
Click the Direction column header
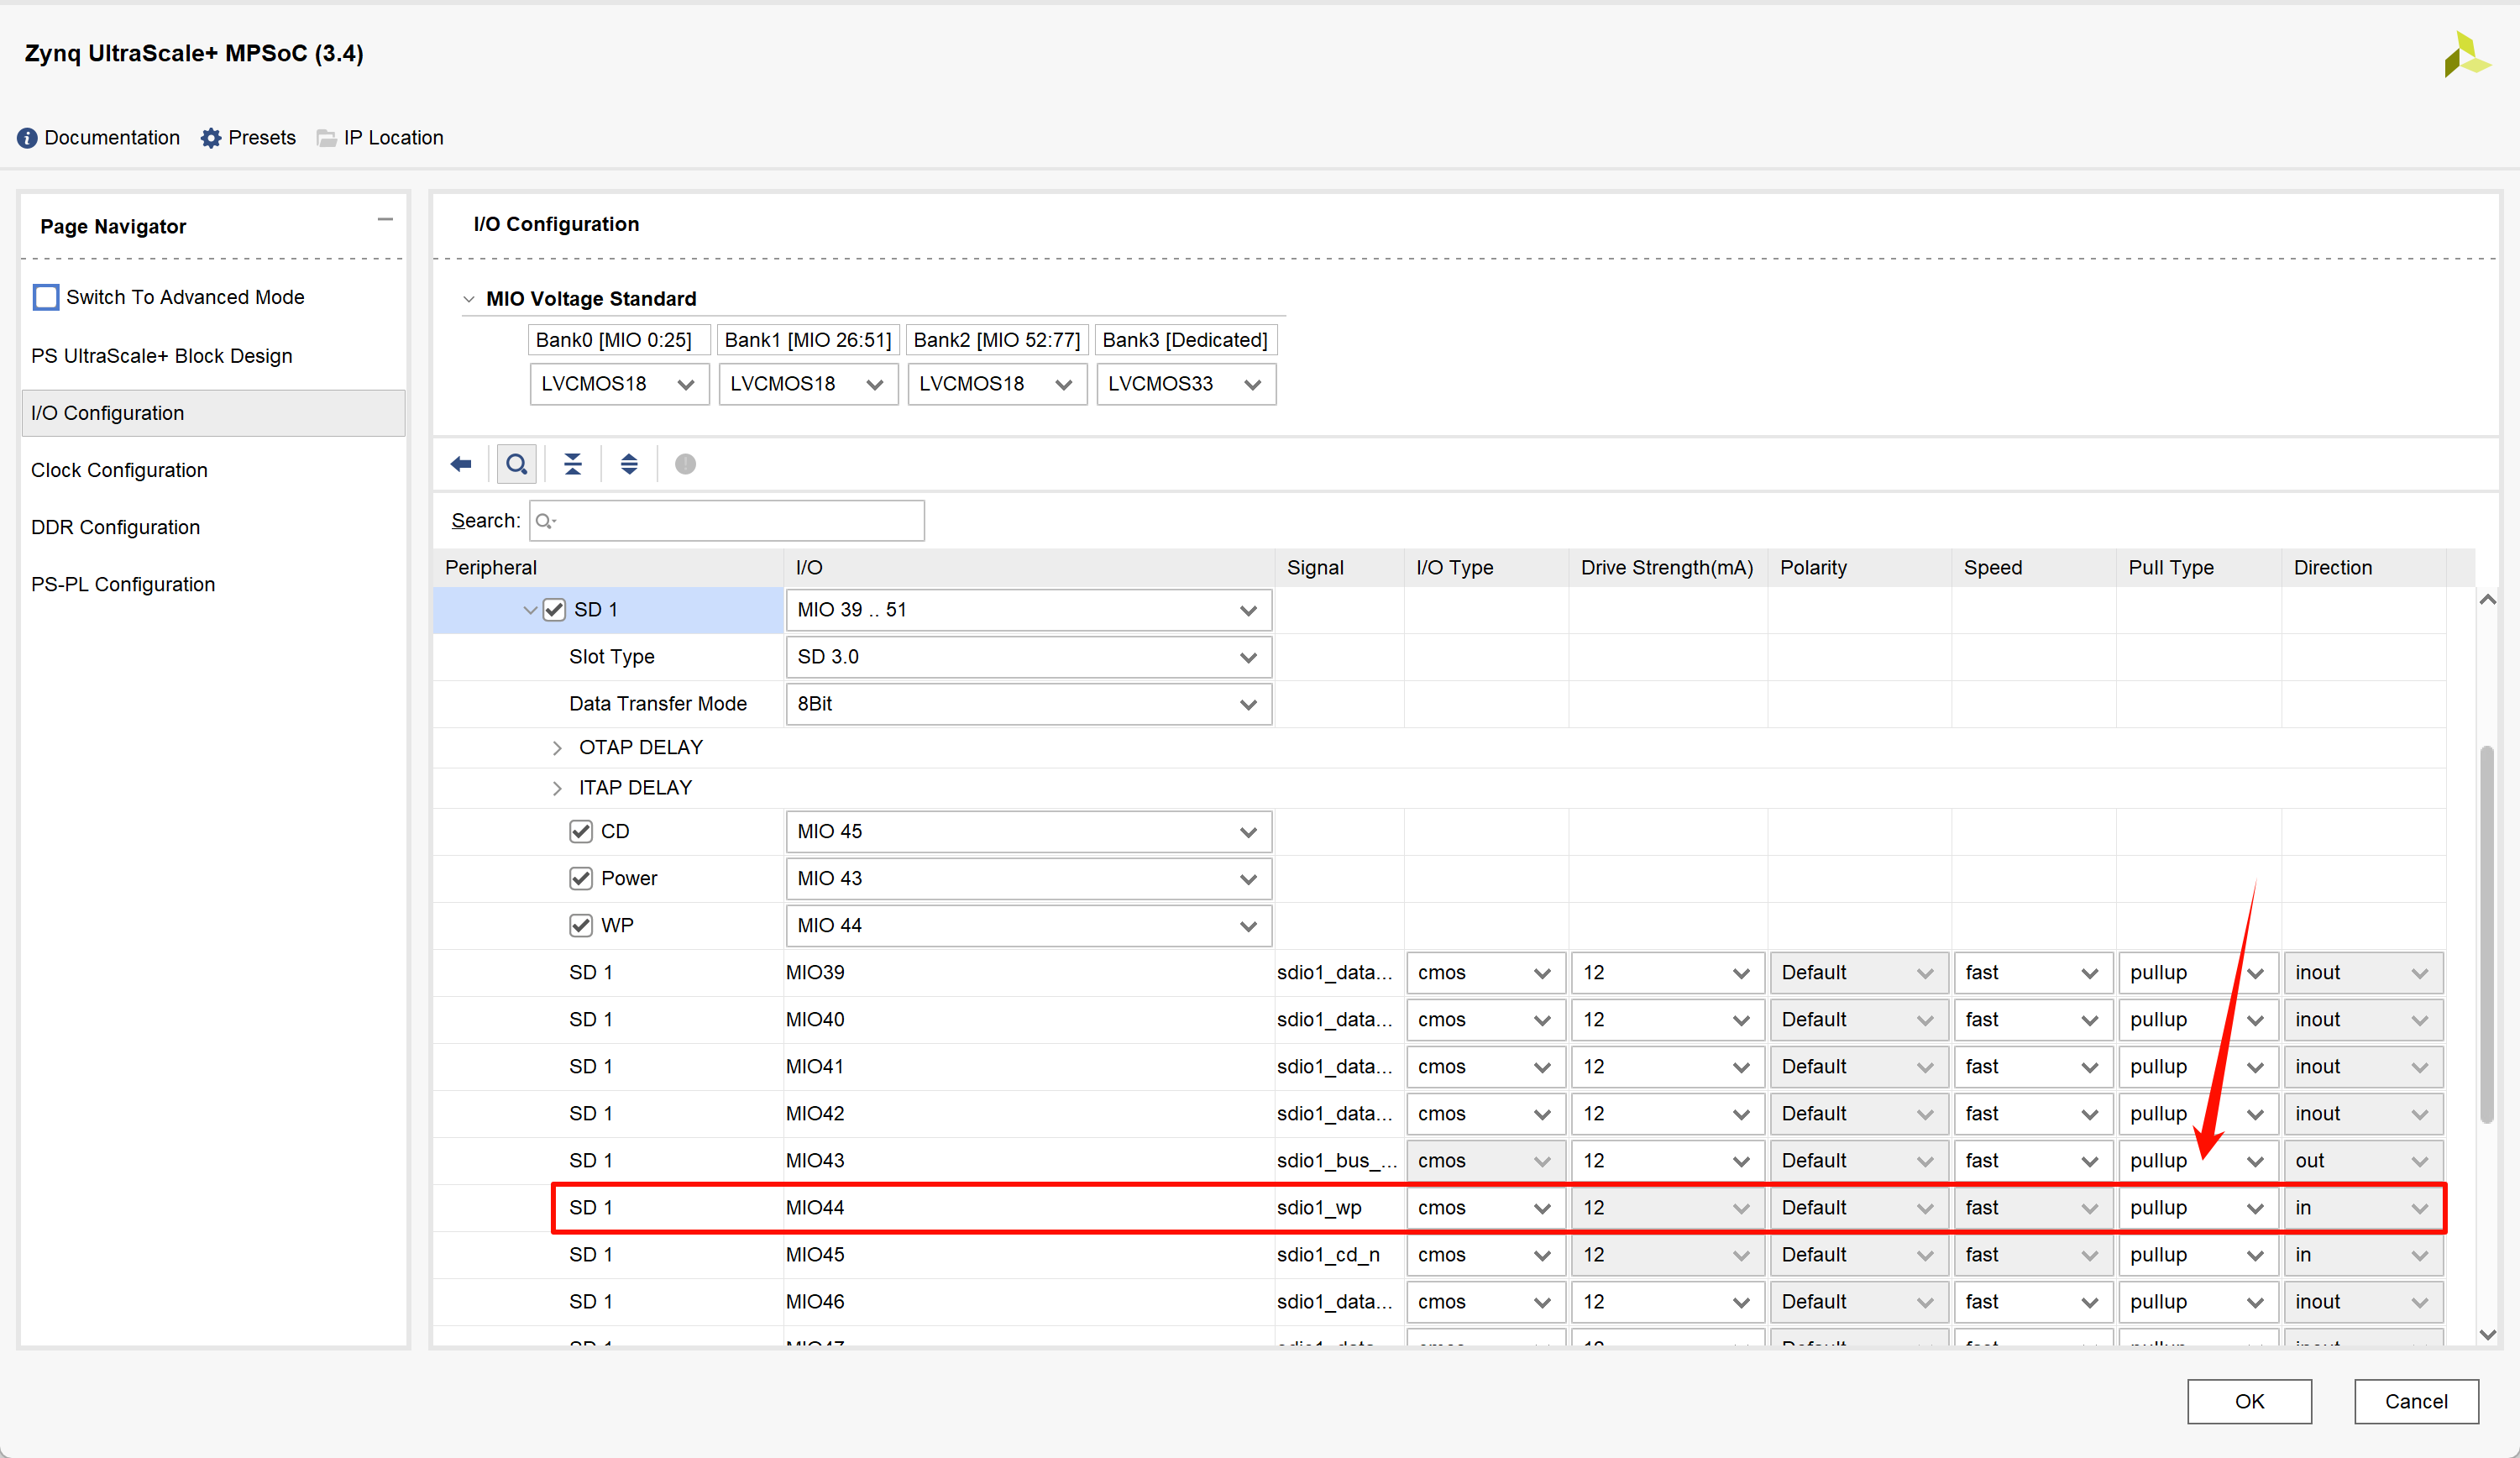(x=2363, y=568)
